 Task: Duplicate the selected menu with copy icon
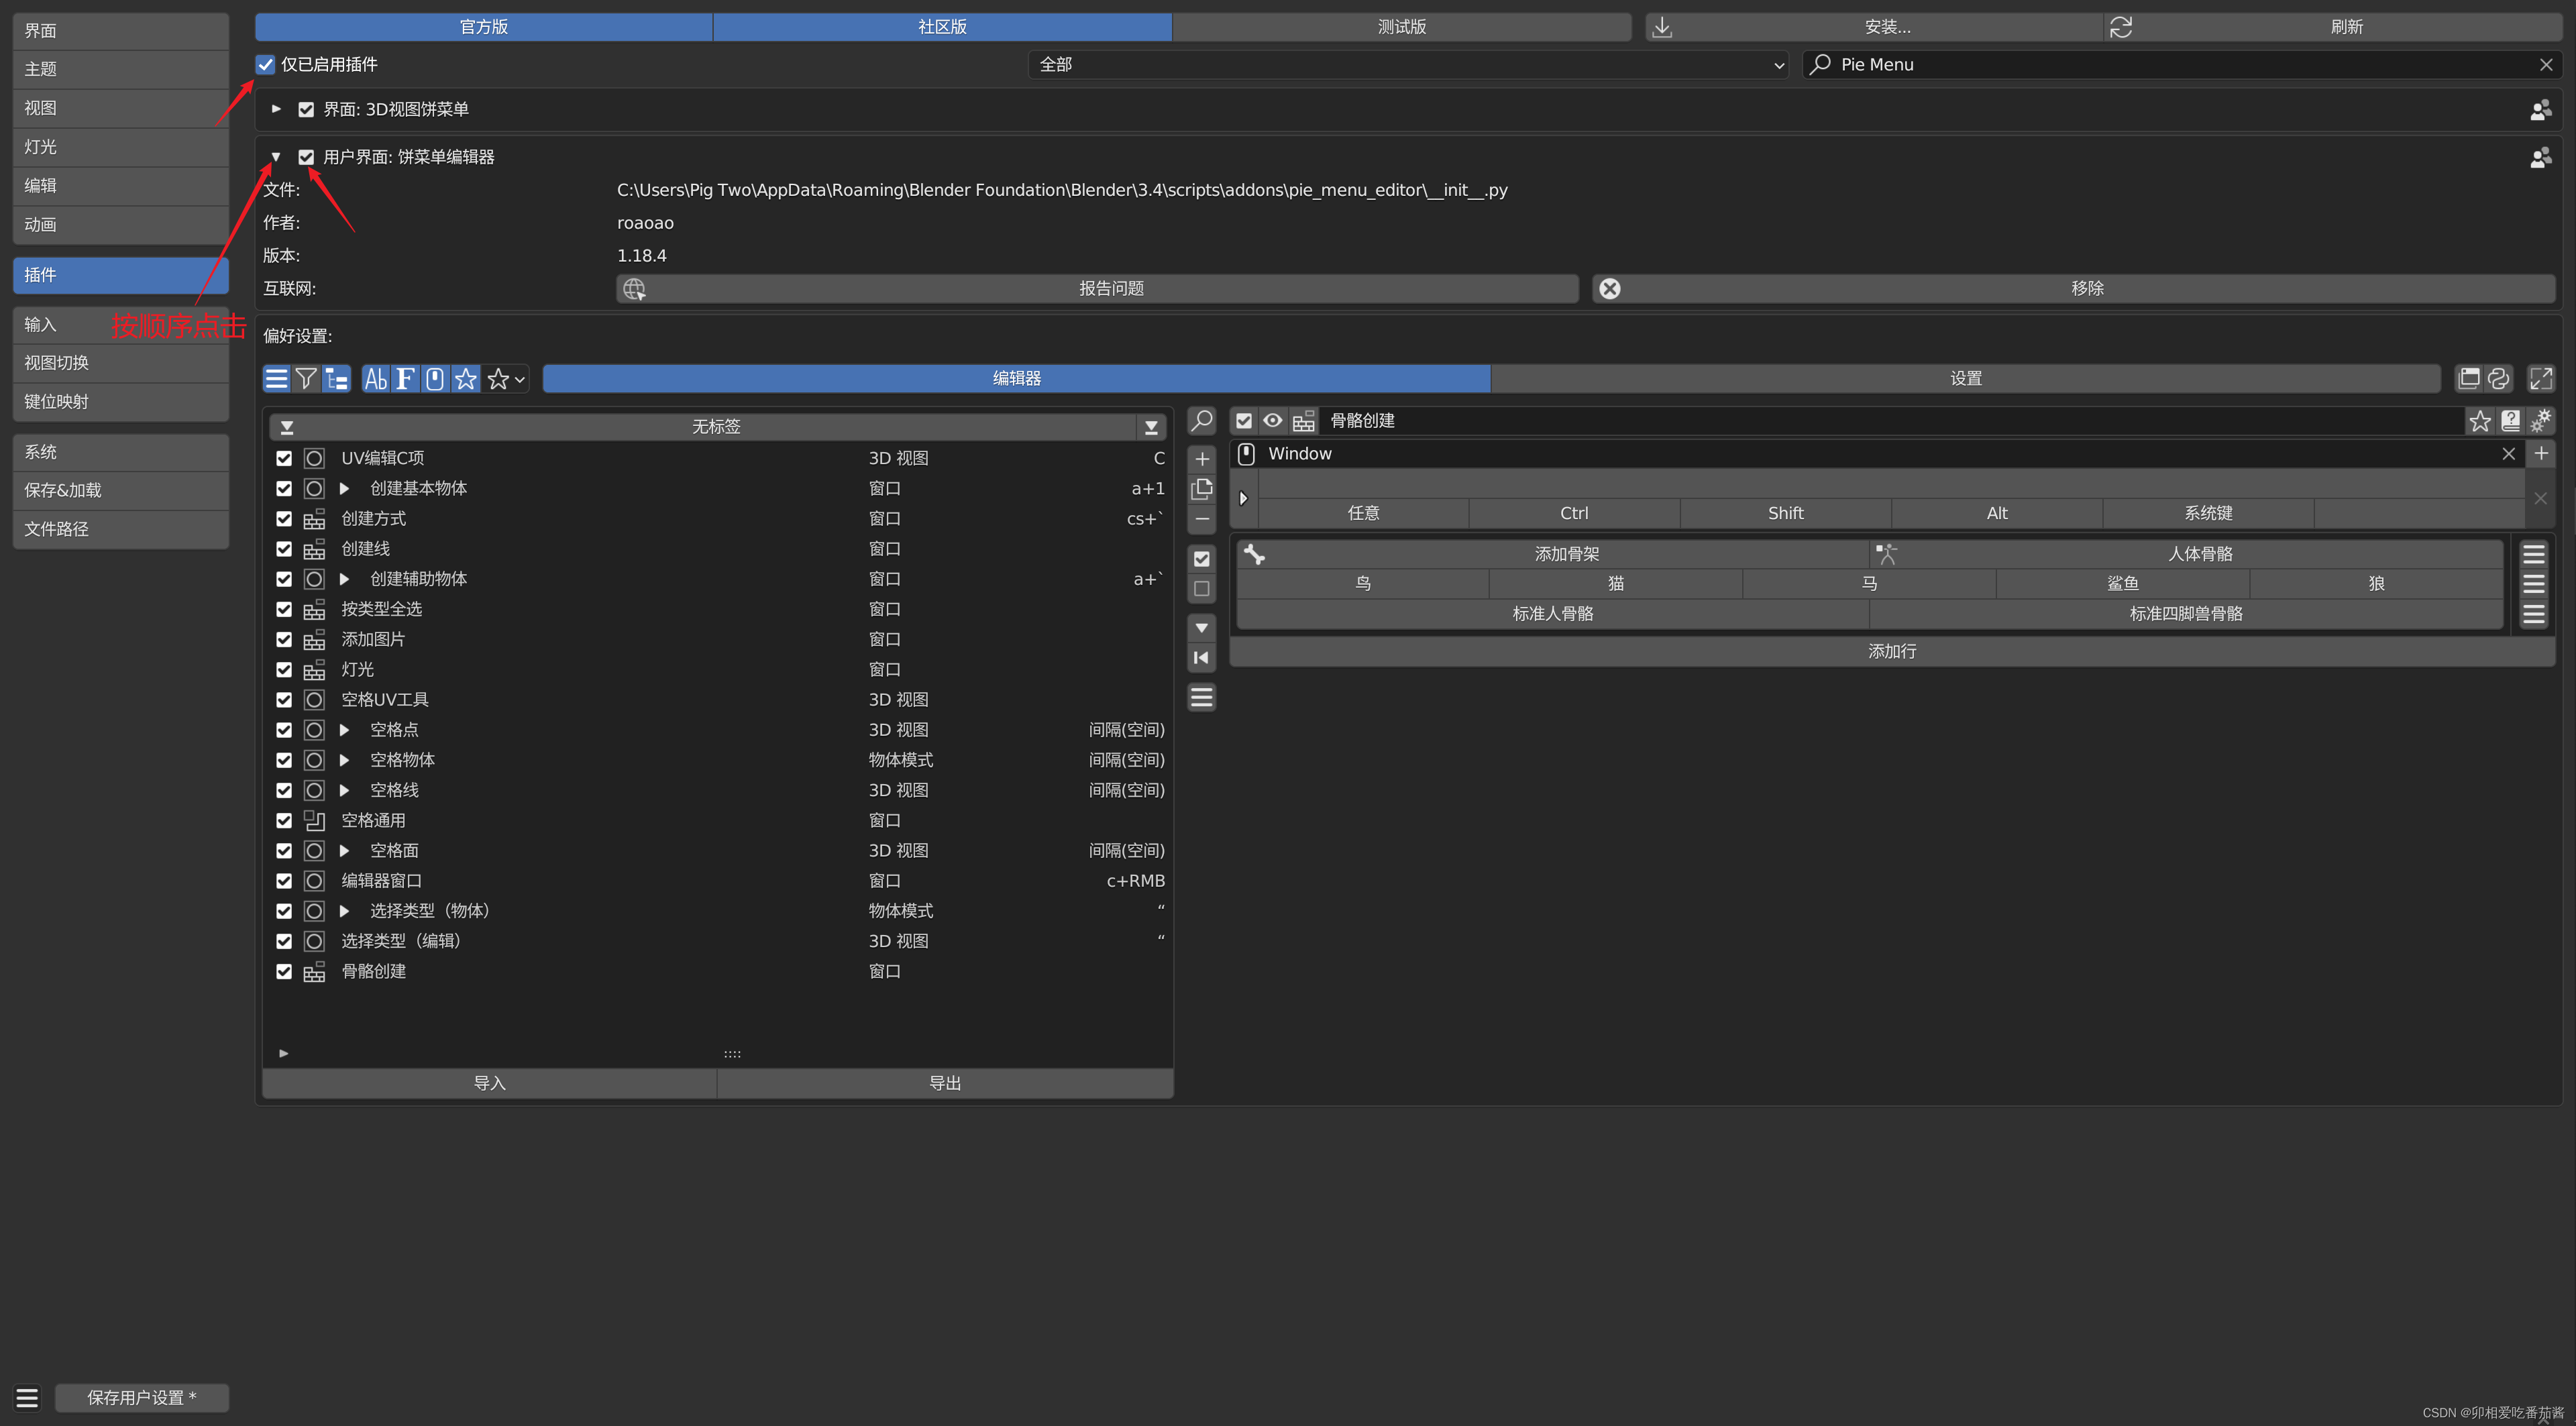point(1202,489)
